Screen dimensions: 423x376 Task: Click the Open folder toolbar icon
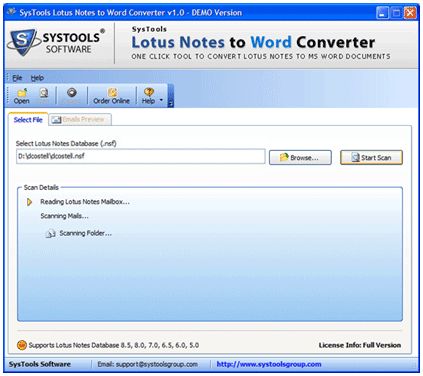coord(22,92)
